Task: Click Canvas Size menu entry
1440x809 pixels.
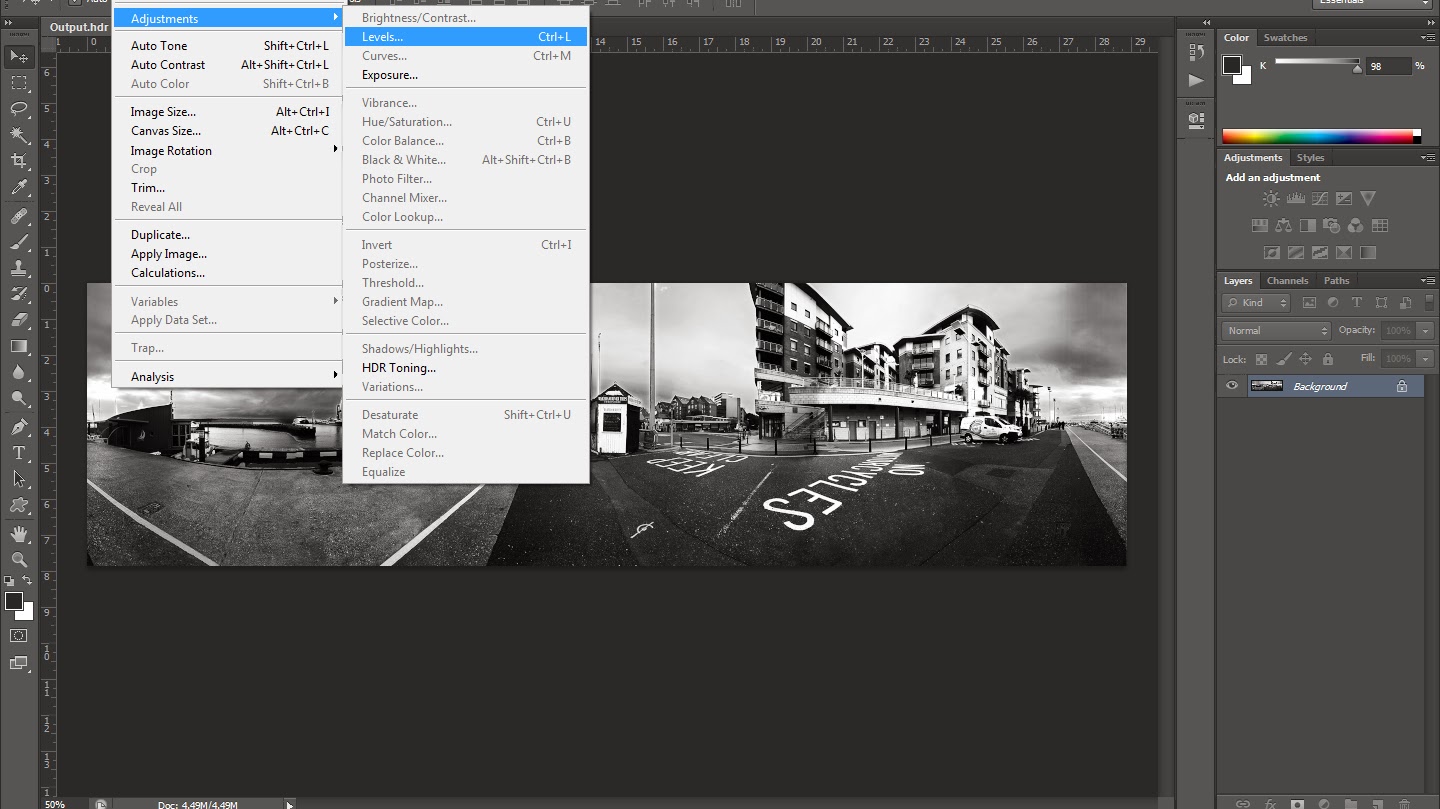Action: [x=228, y=131]
